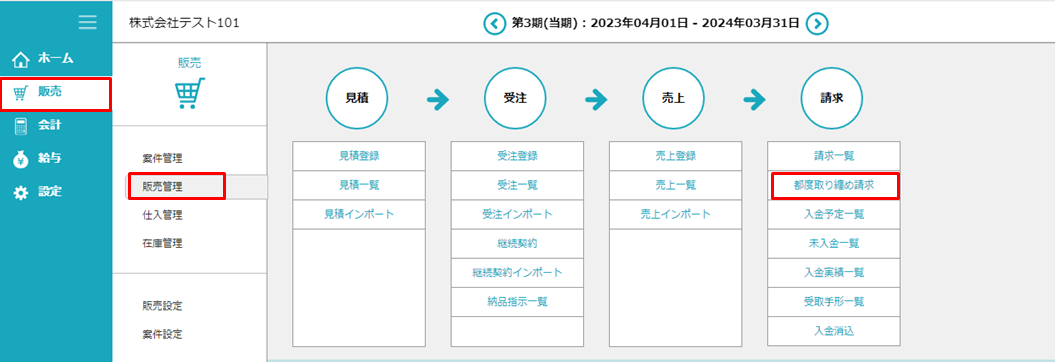Open 都度取り纏め請求
Viewport: 1055px width, 362px height.
pyautogui.click(x=834, y=186)
